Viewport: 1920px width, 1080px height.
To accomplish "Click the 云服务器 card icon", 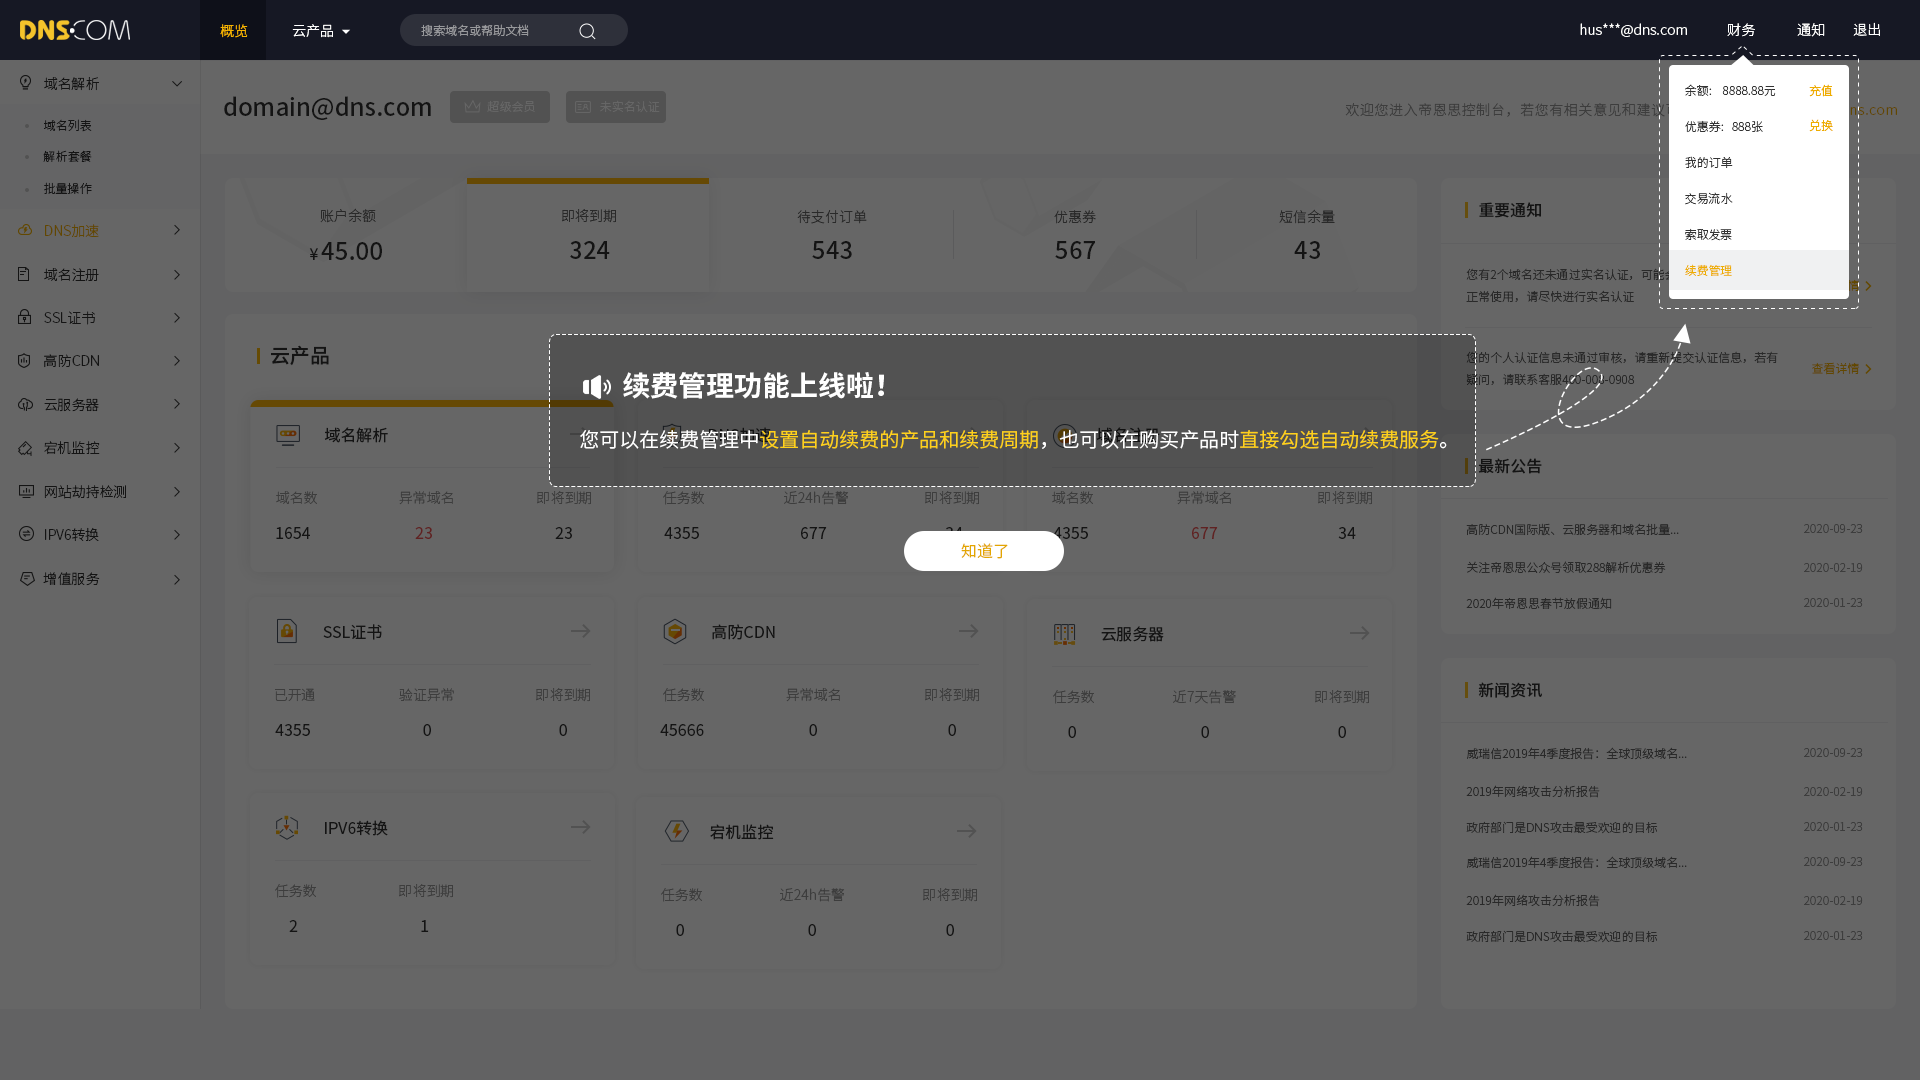I will click(x=1064, y=634).
